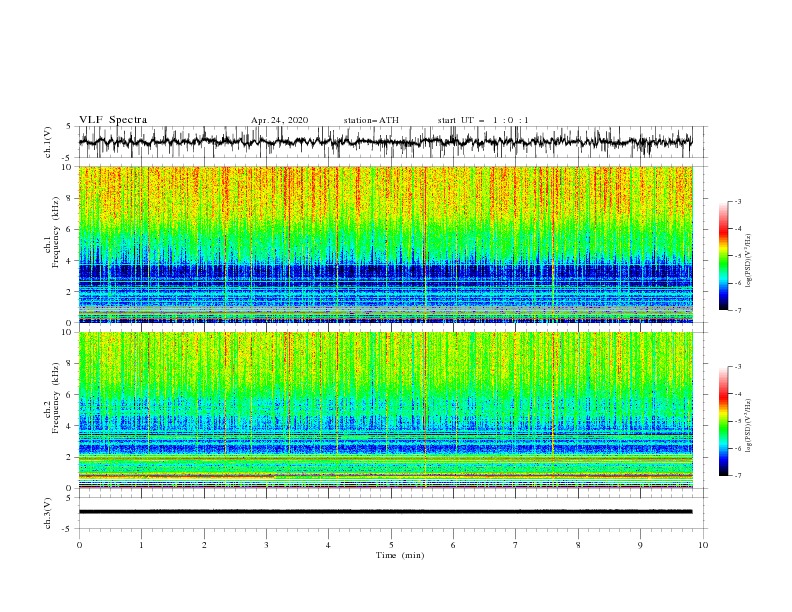Click the 'VLF Spectra' title text

pos(113,120)
